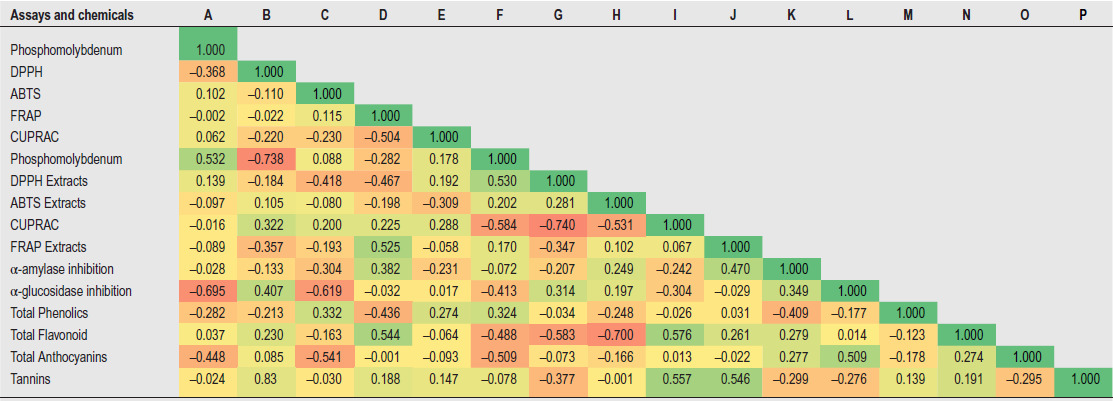The height and width of the screenshot is (401, 1113).
Task: Click the Tannins row label
Action: pos(32,379)
